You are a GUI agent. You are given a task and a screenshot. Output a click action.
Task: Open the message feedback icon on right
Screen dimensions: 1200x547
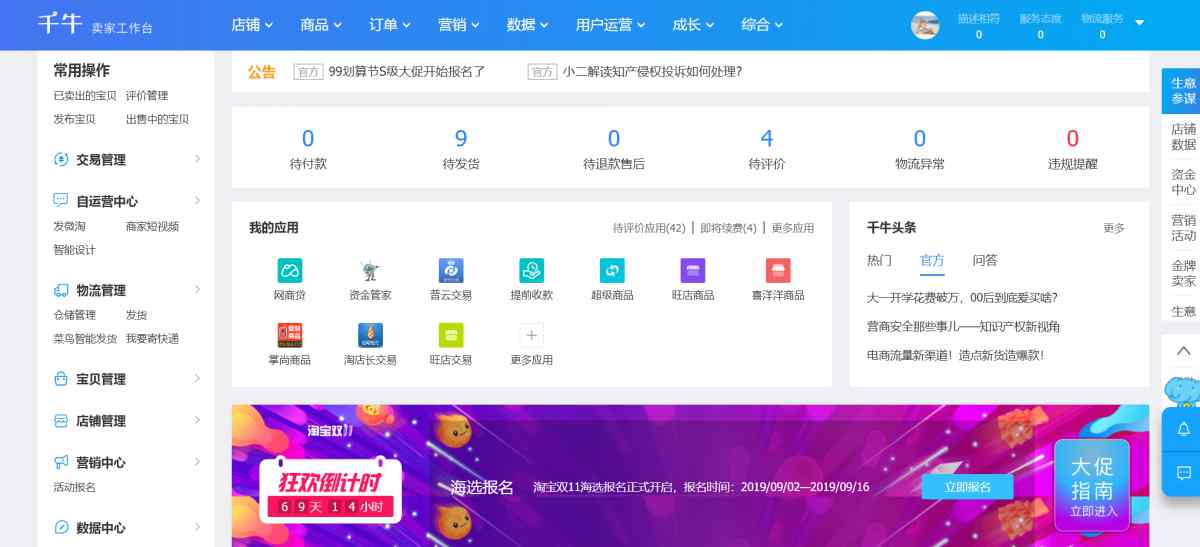click(1184, 473)
